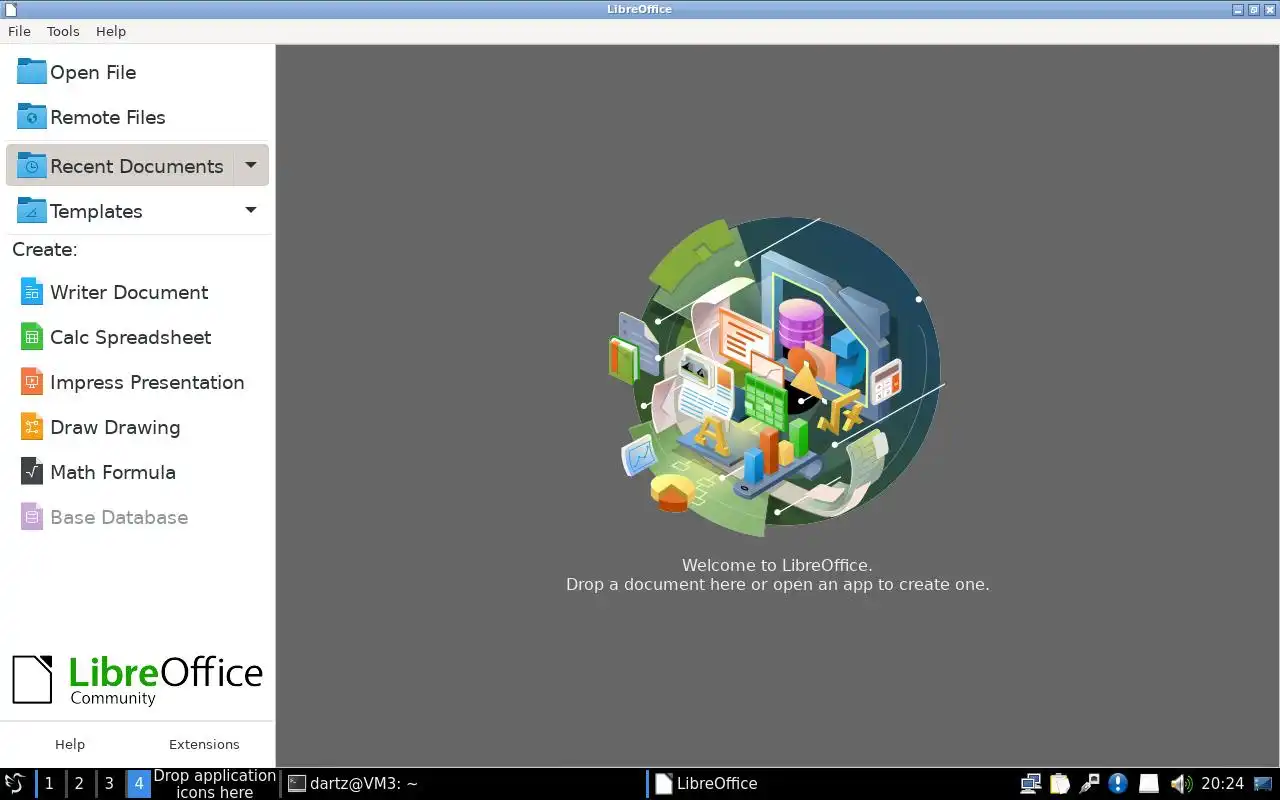
Task: Click the Extensions button
Action: tap(204, 744)
